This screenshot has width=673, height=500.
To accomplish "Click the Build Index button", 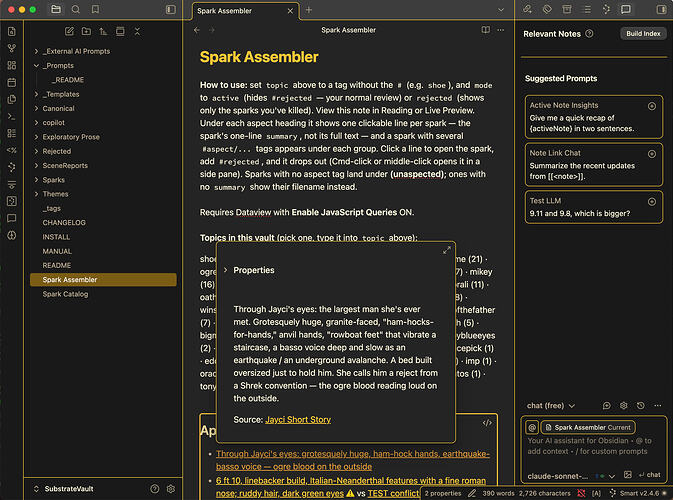I will pos(643,33).
